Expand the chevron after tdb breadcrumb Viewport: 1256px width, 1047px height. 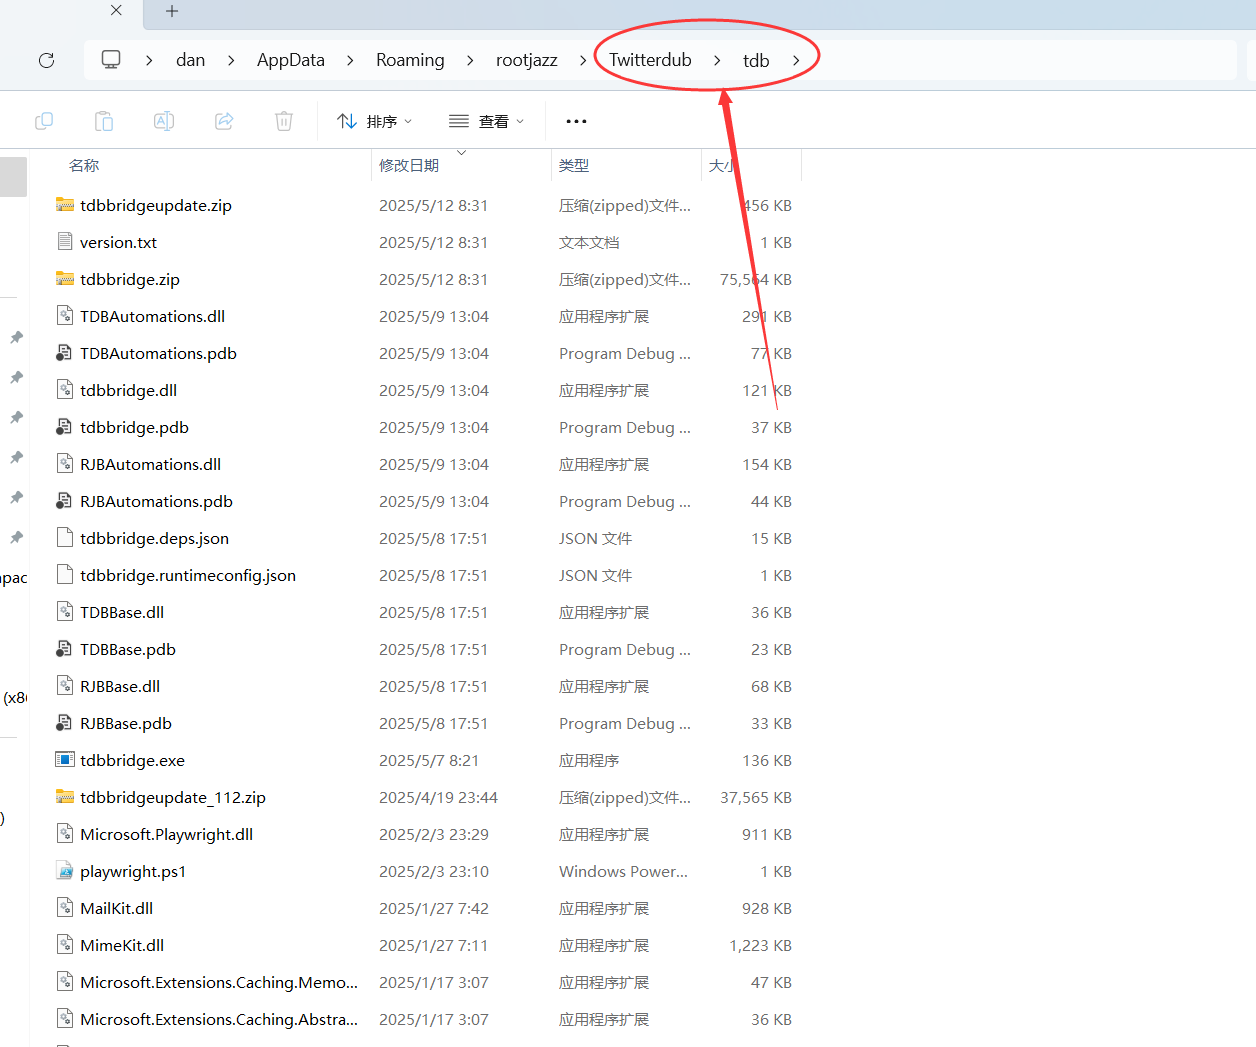796,60
